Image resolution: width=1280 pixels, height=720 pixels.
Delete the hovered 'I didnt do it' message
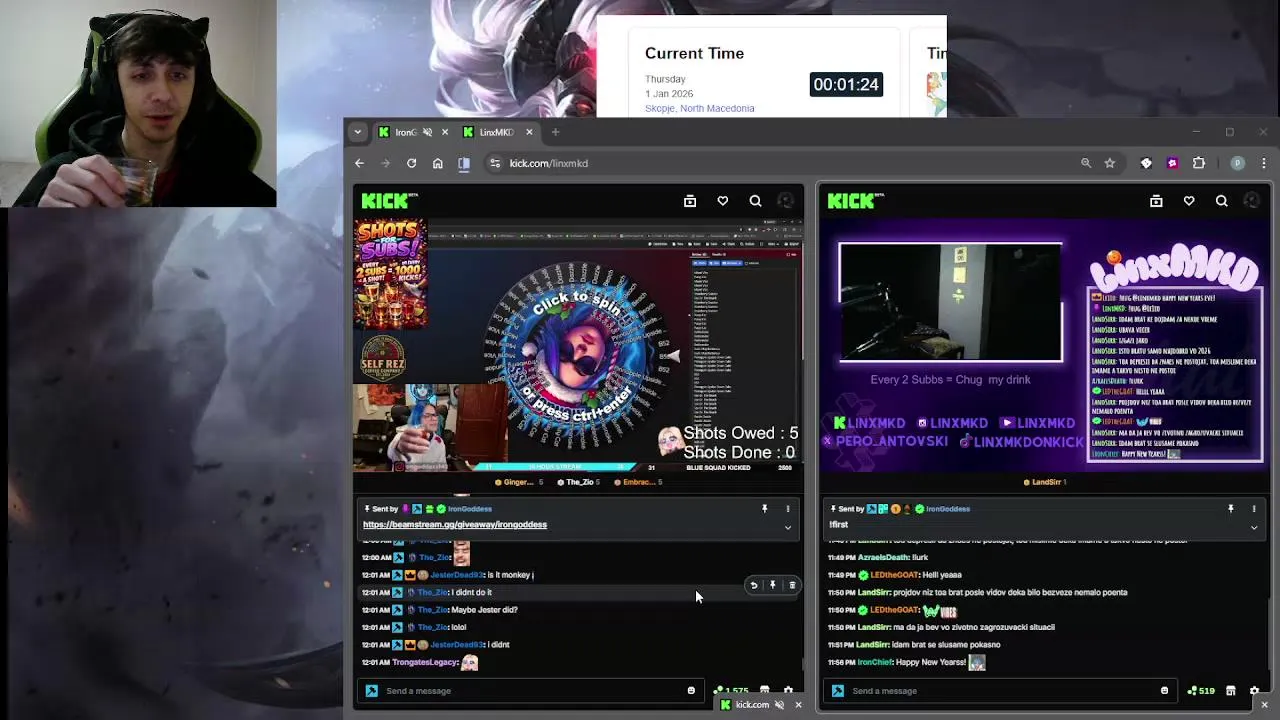tap(792, 586)
